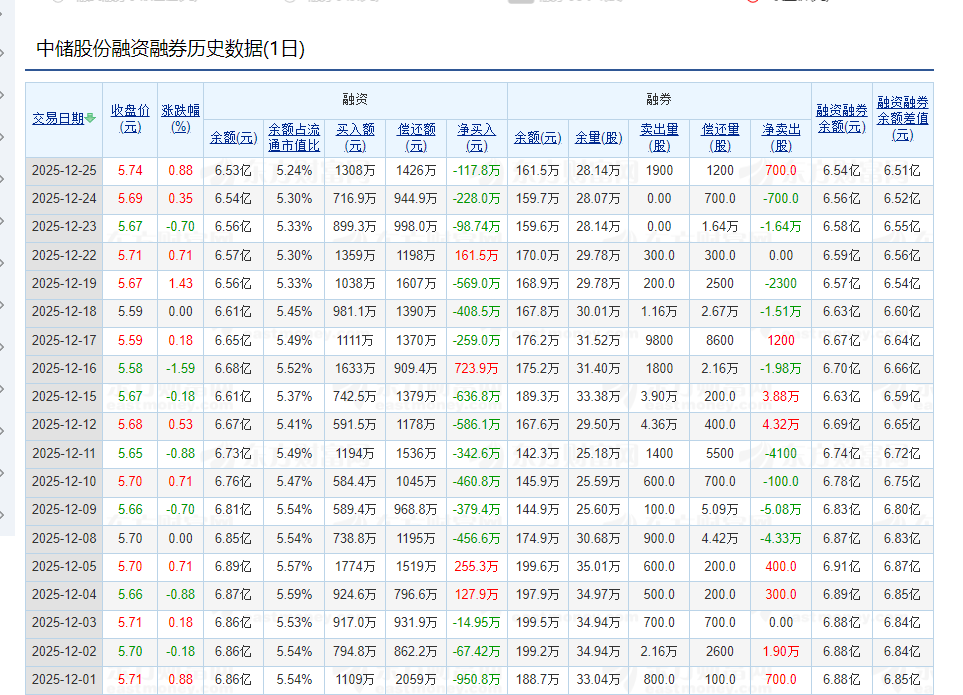
Task: Click the 融资 group header cell
Action: (355, 99)
